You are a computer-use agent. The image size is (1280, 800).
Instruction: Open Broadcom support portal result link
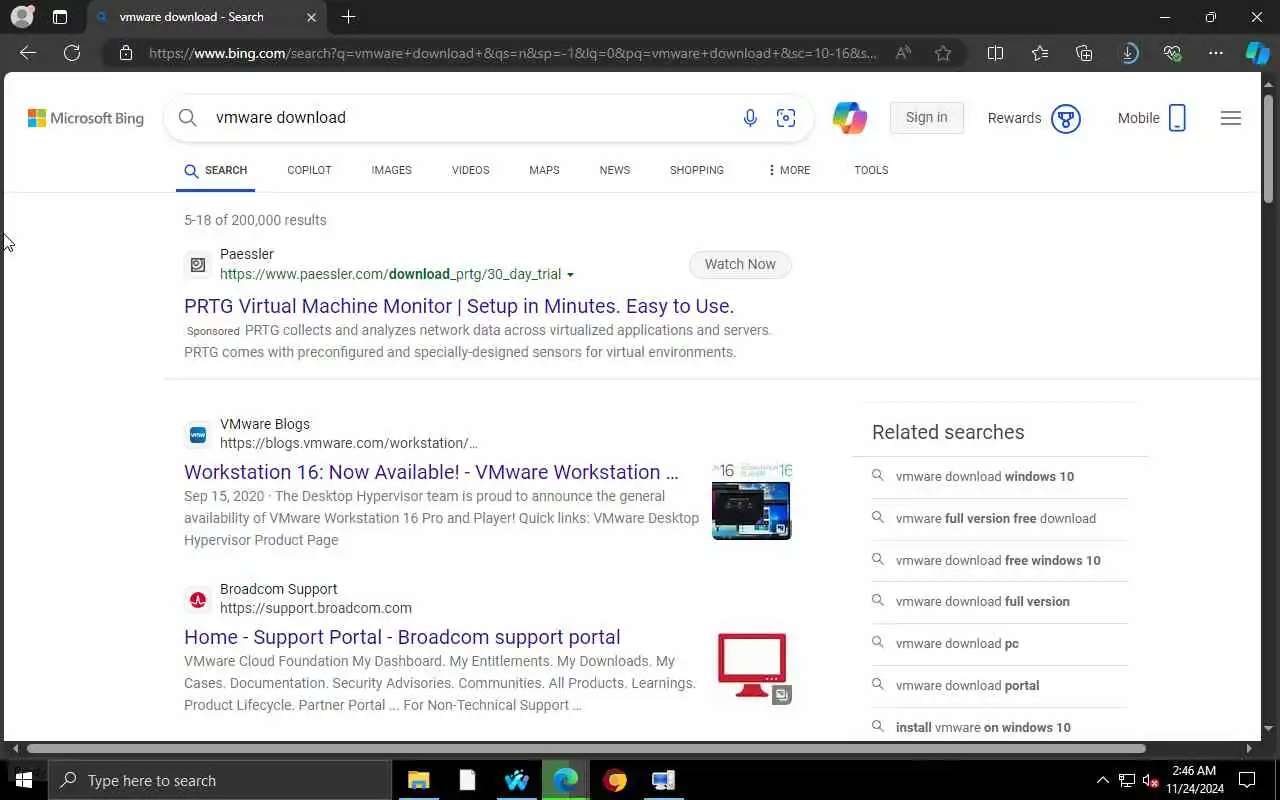click(x=402, y=637)
